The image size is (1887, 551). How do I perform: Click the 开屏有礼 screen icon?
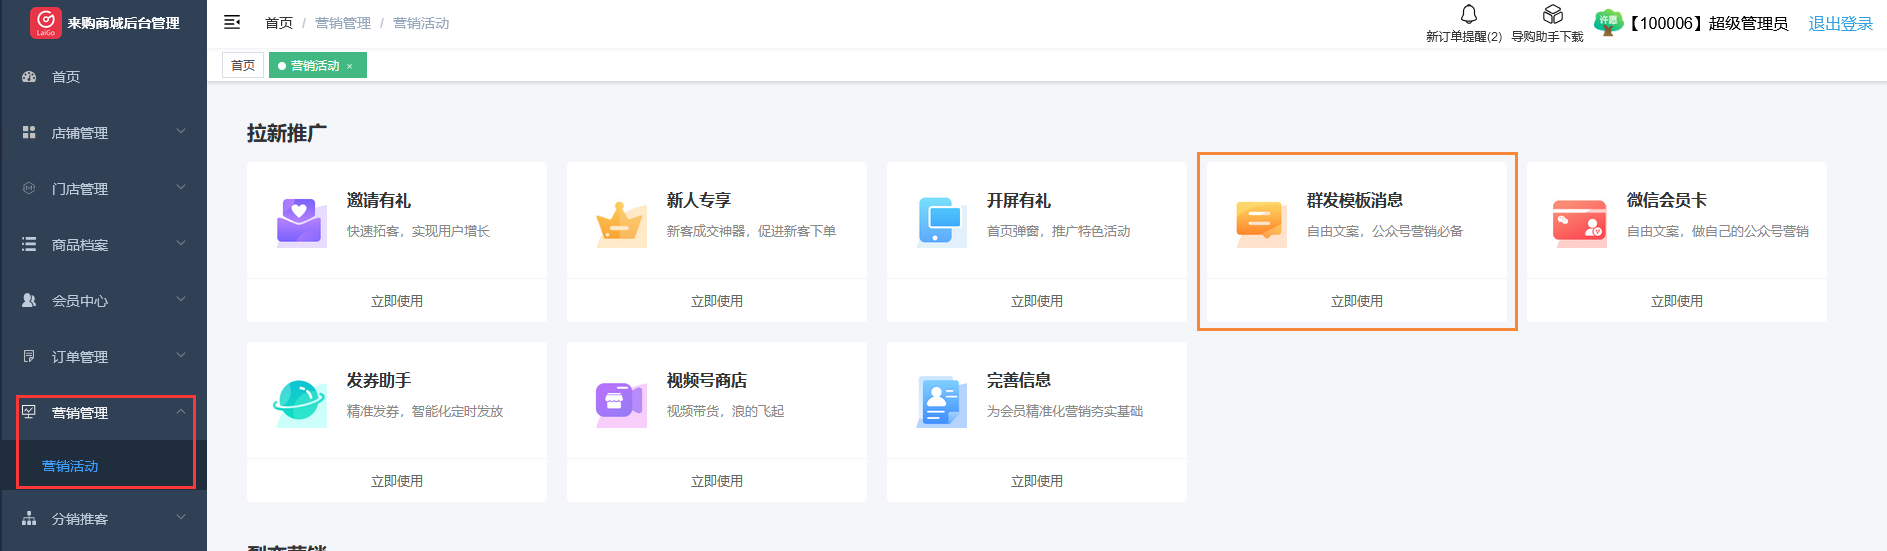941,222
